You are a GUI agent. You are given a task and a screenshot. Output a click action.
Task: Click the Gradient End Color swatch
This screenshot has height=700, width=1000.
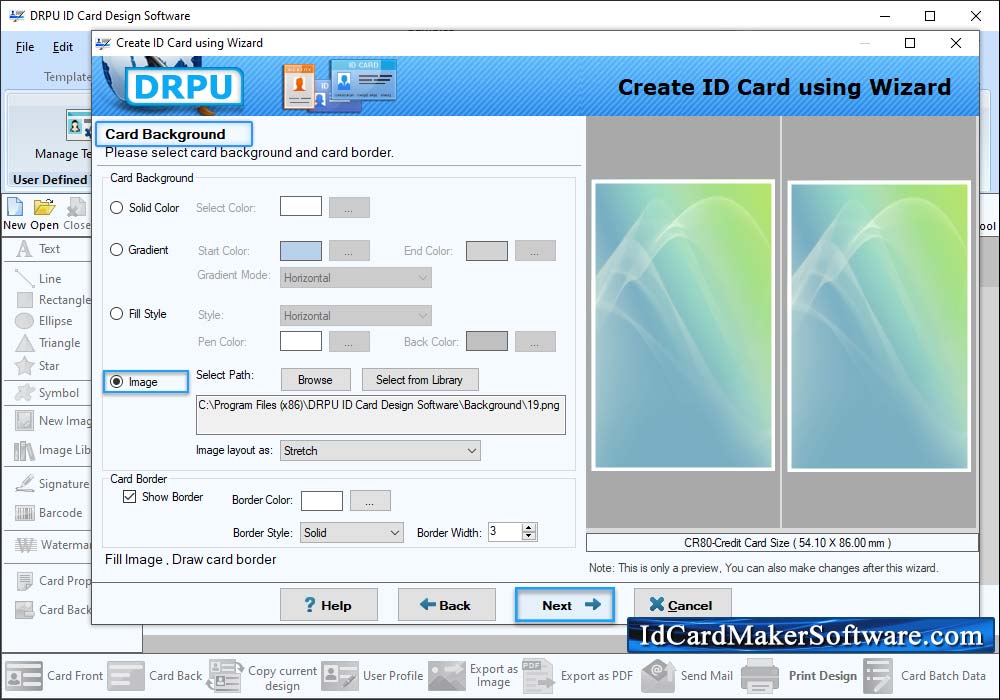(487, 251)
